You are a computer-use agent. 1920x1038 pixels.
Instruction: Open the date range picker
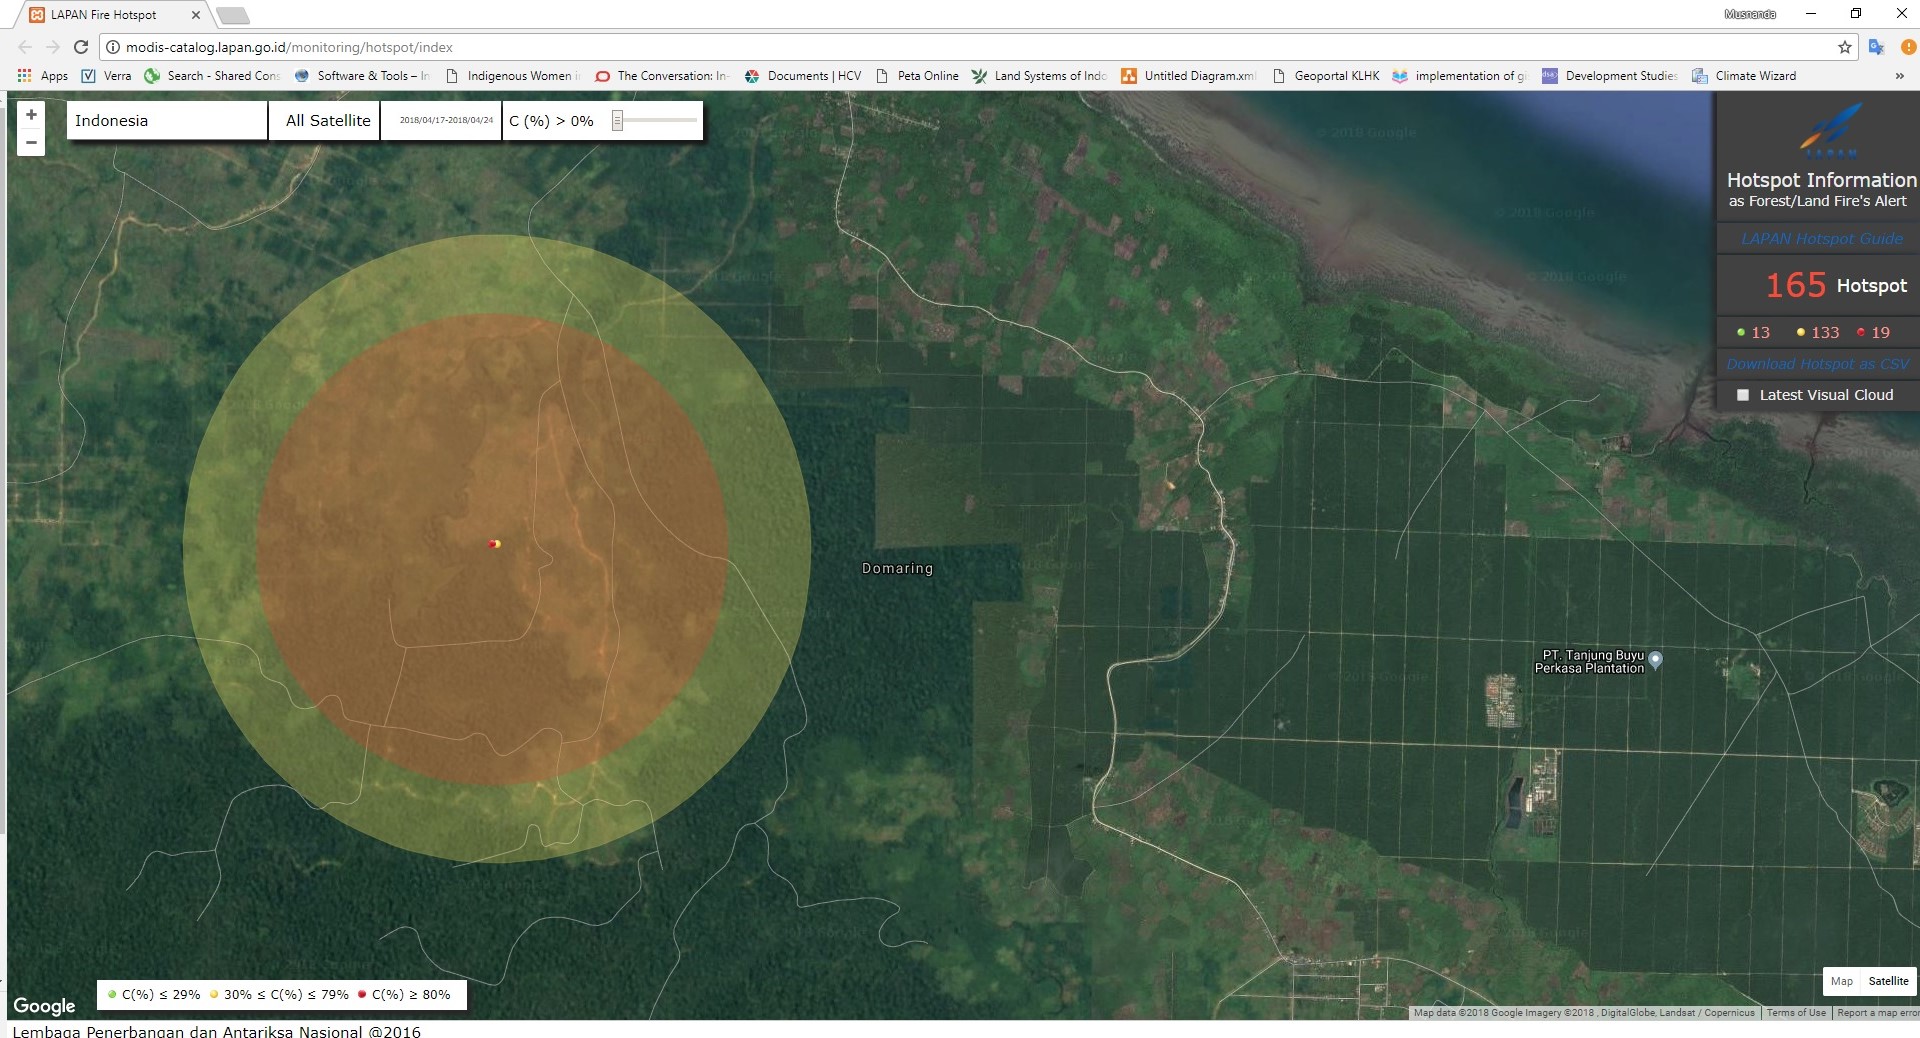click(446, 121)
